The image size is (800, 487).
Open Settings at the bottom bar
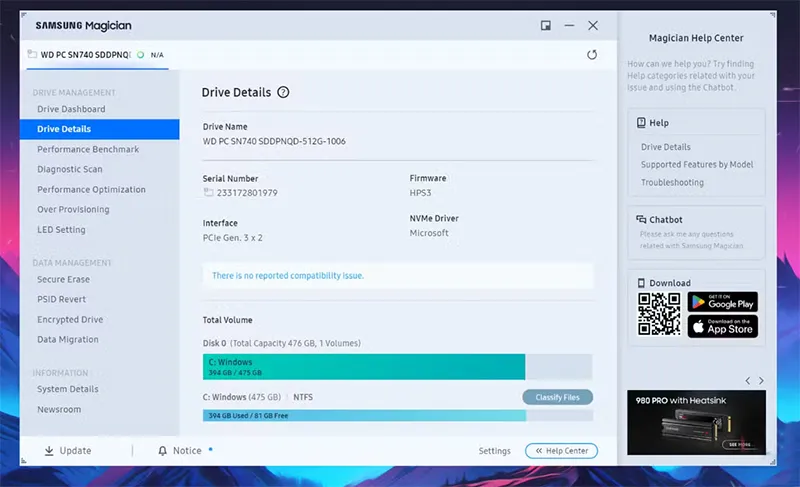(494, 451)
